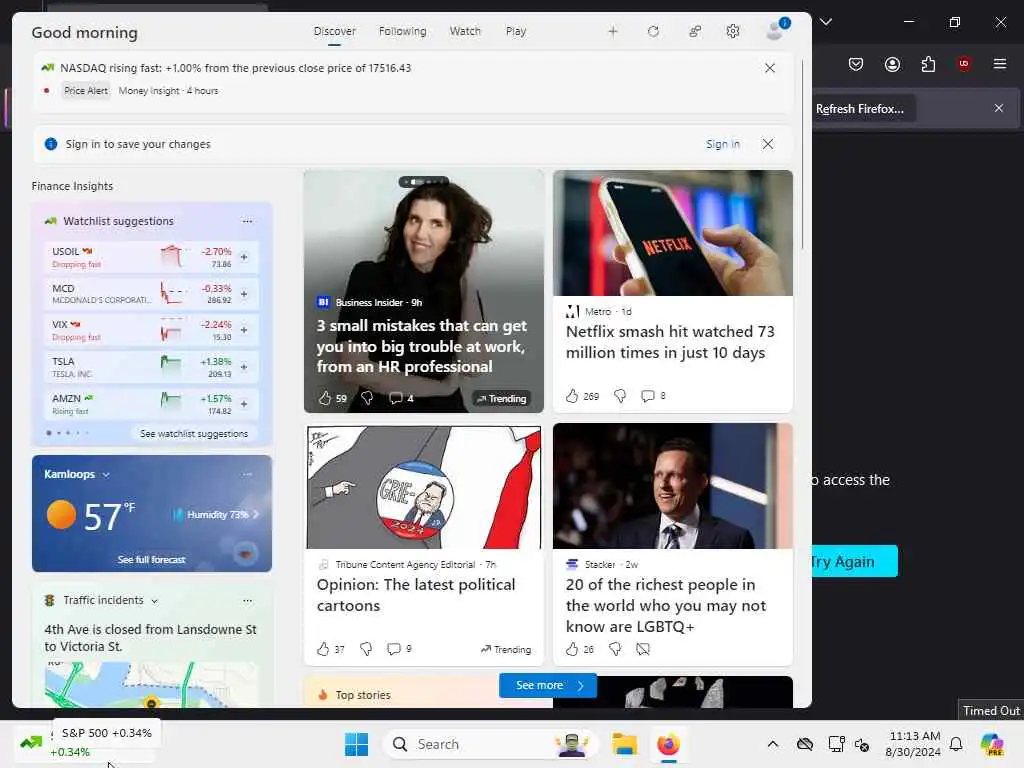The image size is (1024, 768).
Task: Dislike the richest people LGBTQ+ article
Action: [615, 649]
